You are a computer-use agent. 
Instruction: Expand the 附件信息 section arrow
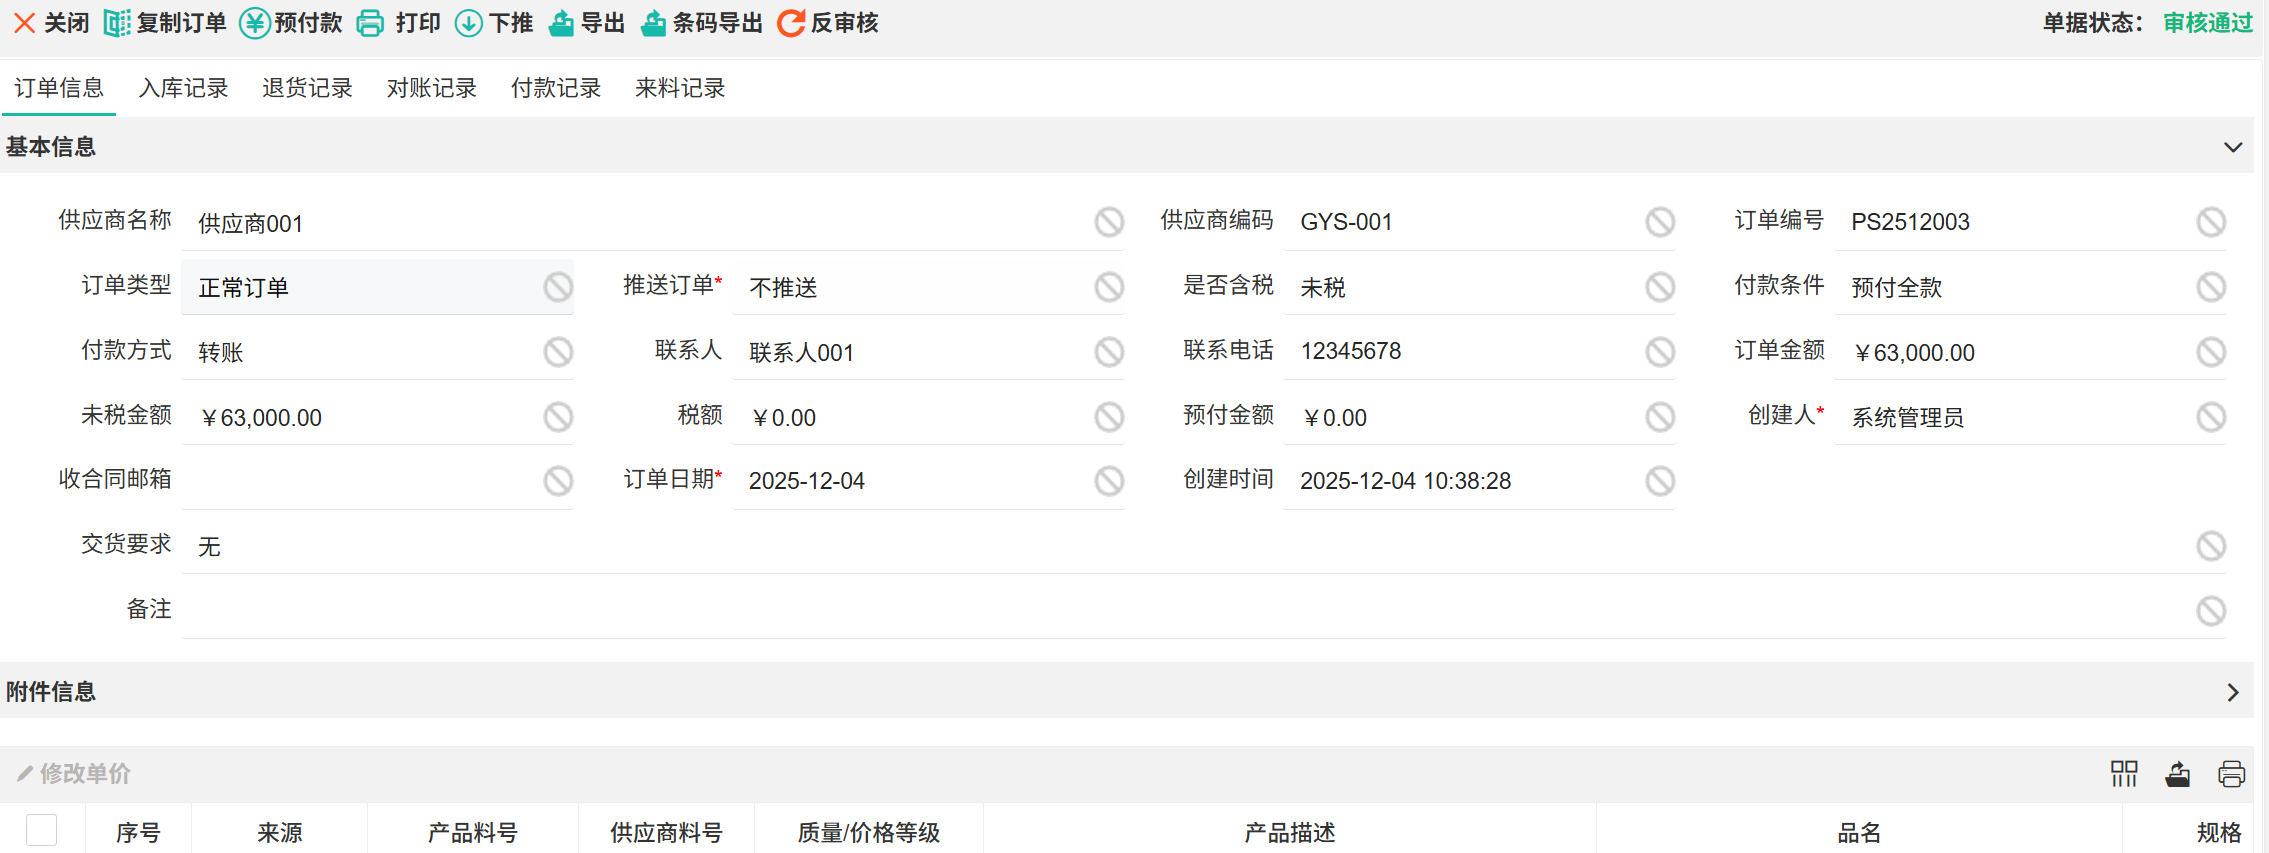point(2232,692)
